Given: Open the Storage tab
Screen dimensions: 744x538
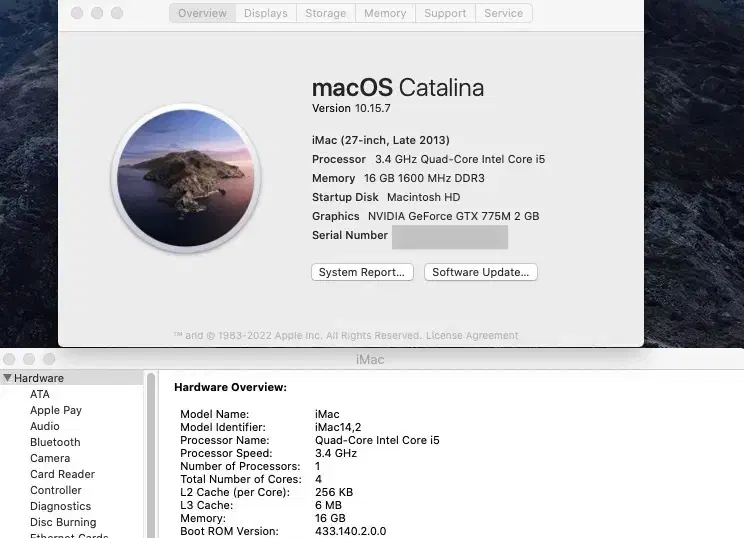Looking at the screenshot, I should pyautogui.click(x=326, y=13).
